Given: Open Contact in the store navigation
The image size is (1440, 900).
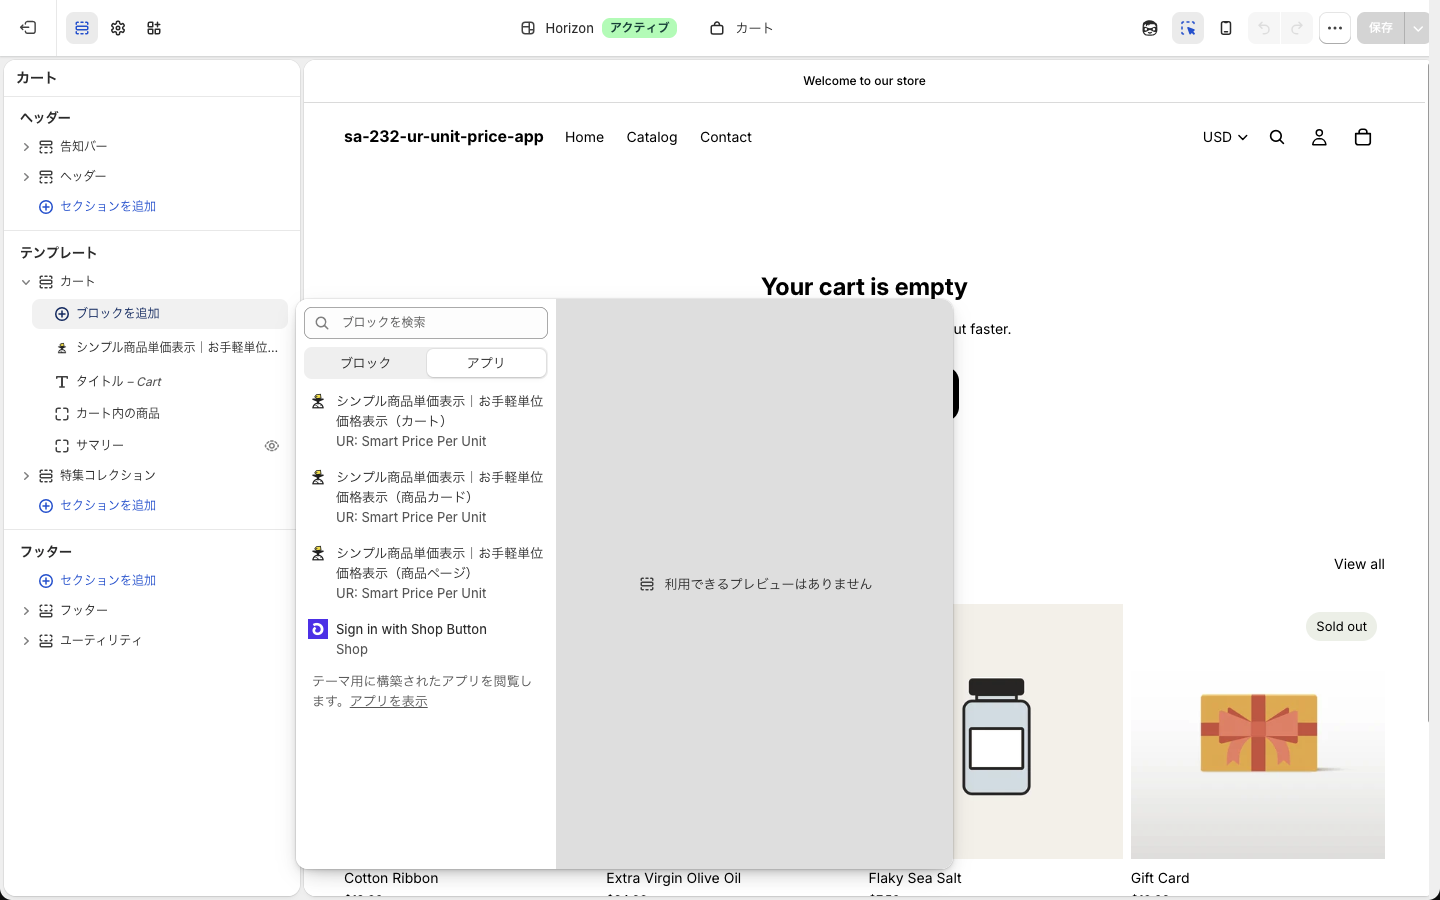Looking at the screenshot, I should click(x=726, y=138).
